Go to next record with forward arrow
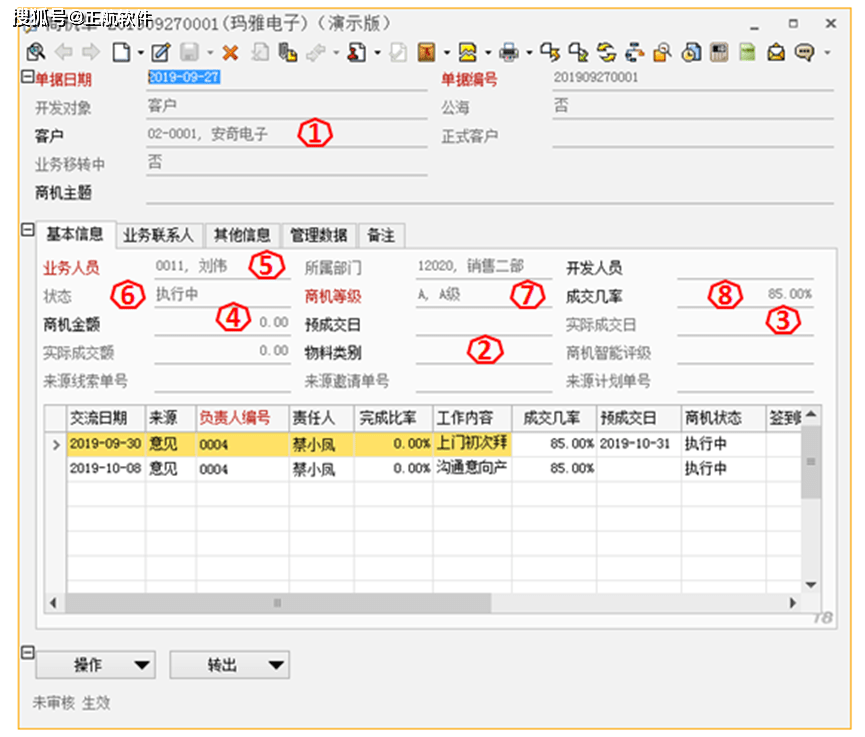 (x=91, y=52)
